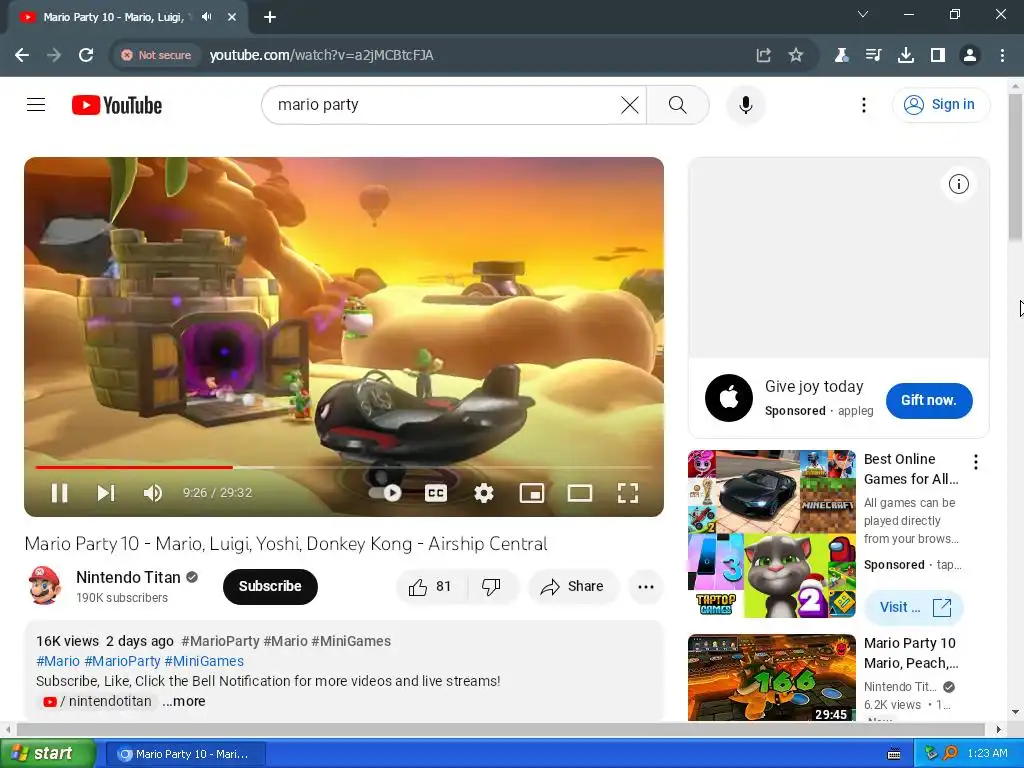Open the Windows start menu
The width and height of the screenshot is (1024, 768).
(47, 754)
